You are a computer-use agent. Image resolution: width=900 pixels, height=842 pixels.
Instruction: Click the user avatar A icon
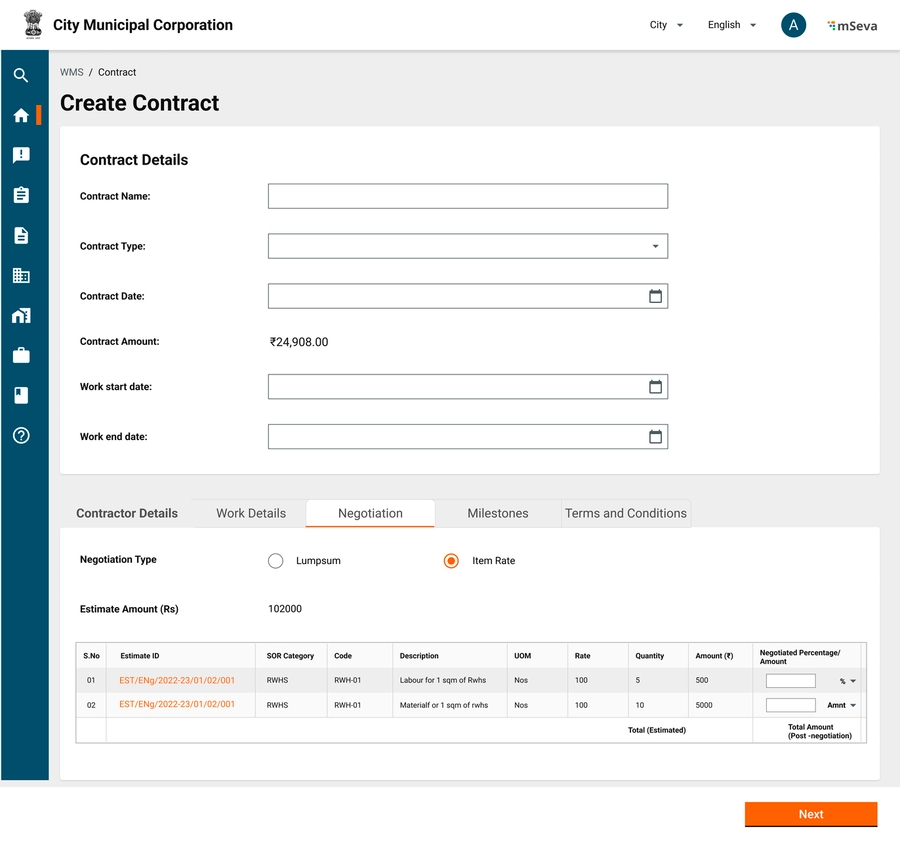tap(793, 25)
